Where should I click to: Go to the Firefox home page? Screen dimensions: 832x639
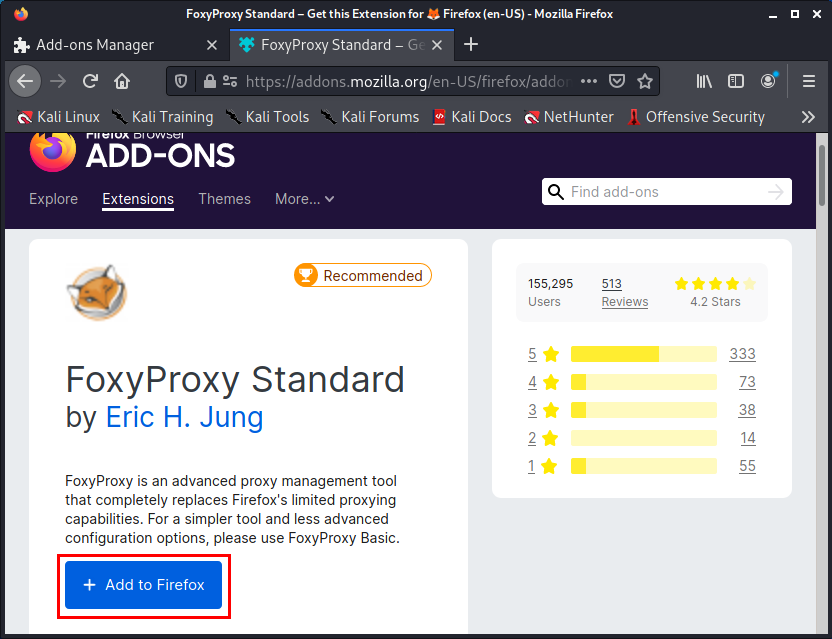point(122,81)
